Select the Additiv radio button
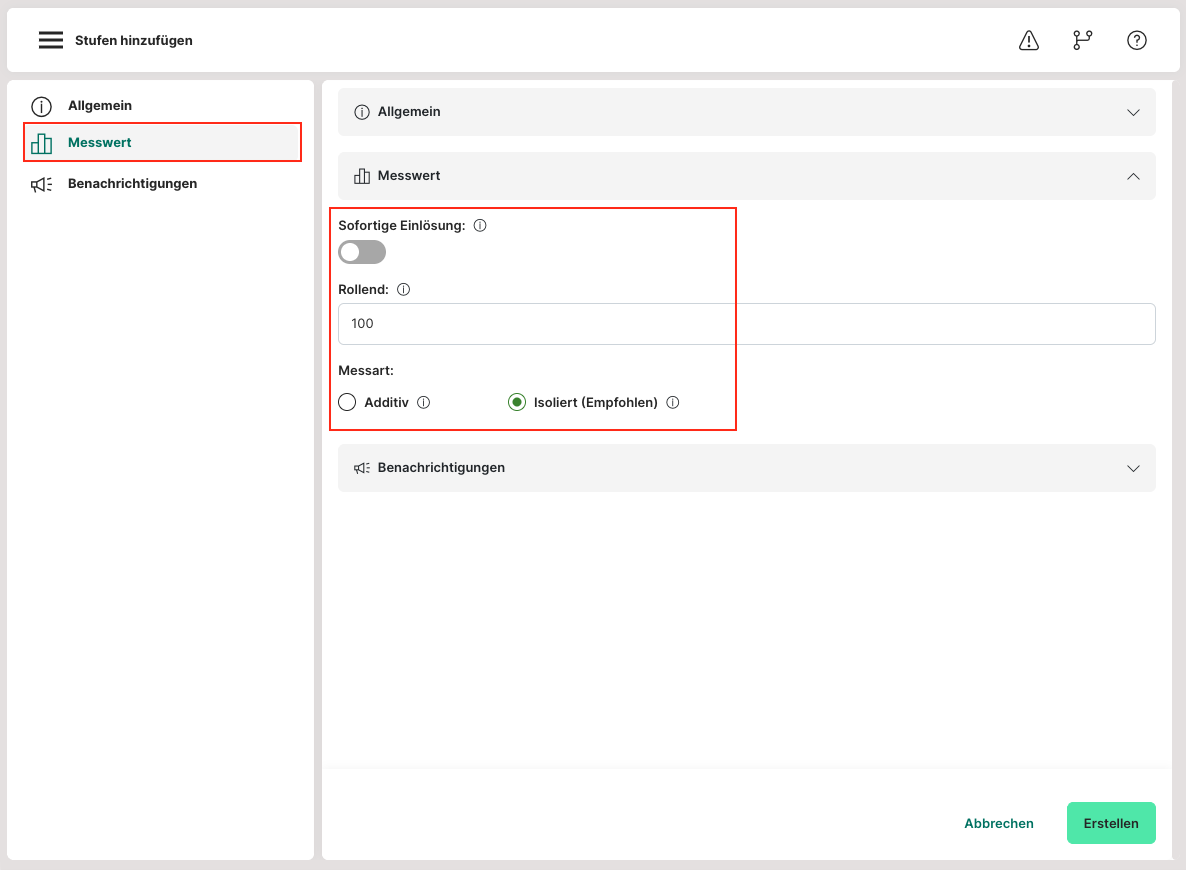This screenshot has width=1186, height=870. pos(348,403)
